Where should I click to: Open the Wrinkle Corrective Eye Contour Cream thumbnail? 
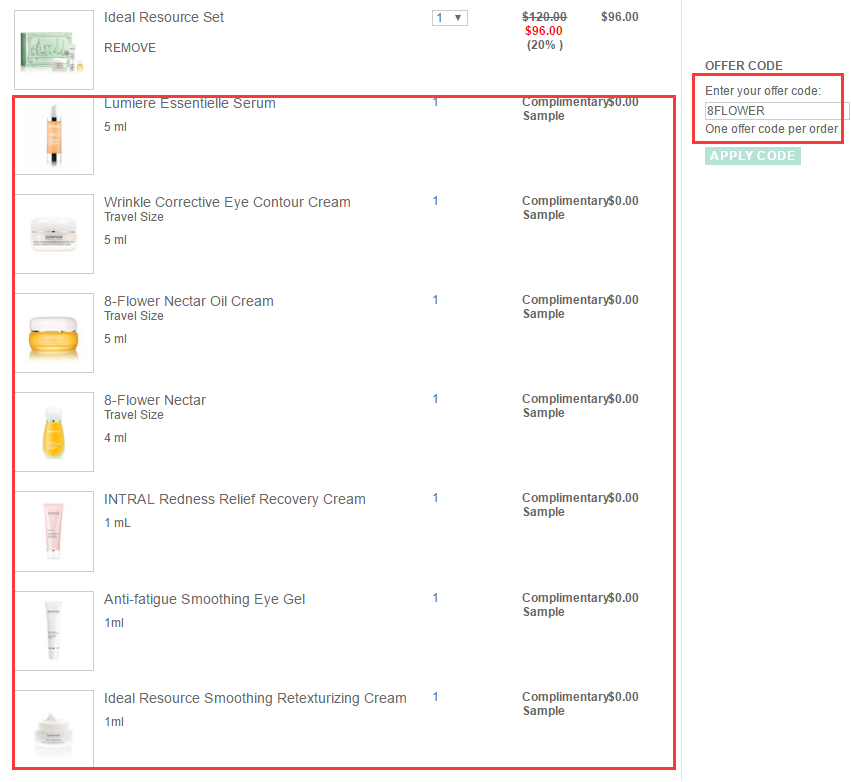click(x=54, y=234)
